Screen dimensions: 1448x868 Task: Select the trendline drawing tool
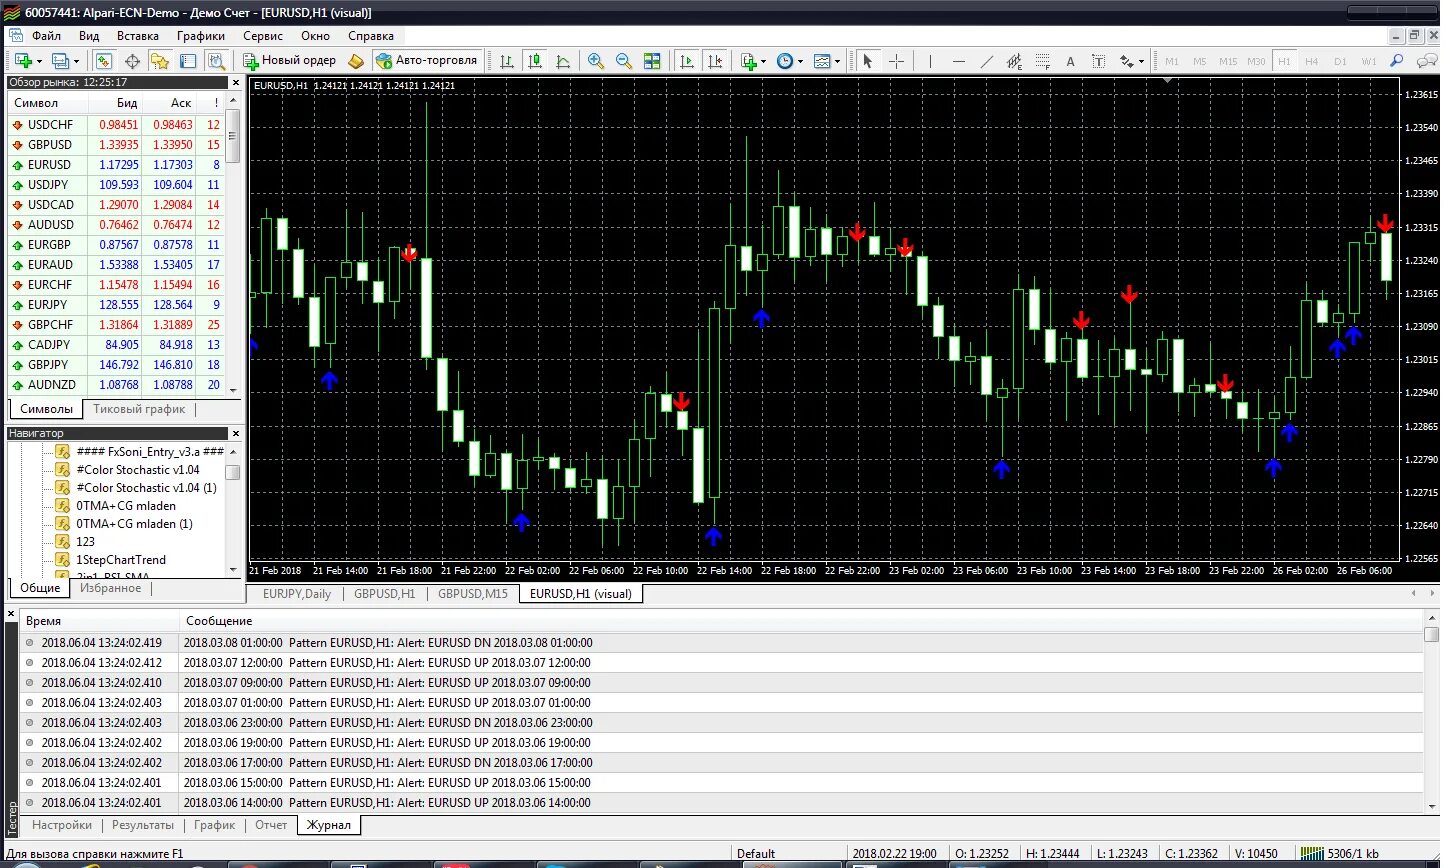(x=986, y=61)
